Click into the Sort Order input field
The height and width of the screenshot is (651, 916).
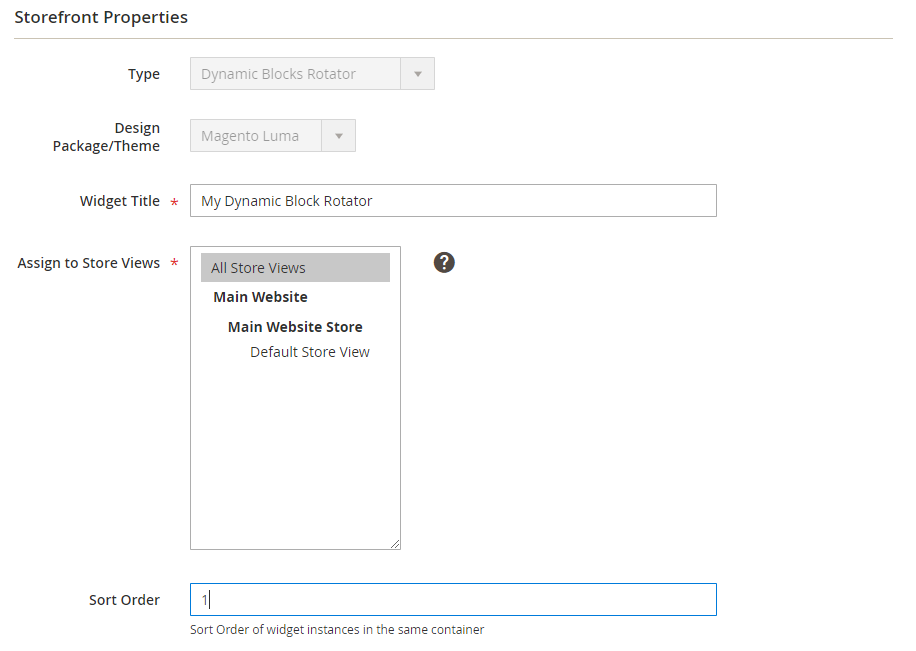coord(453,600)
